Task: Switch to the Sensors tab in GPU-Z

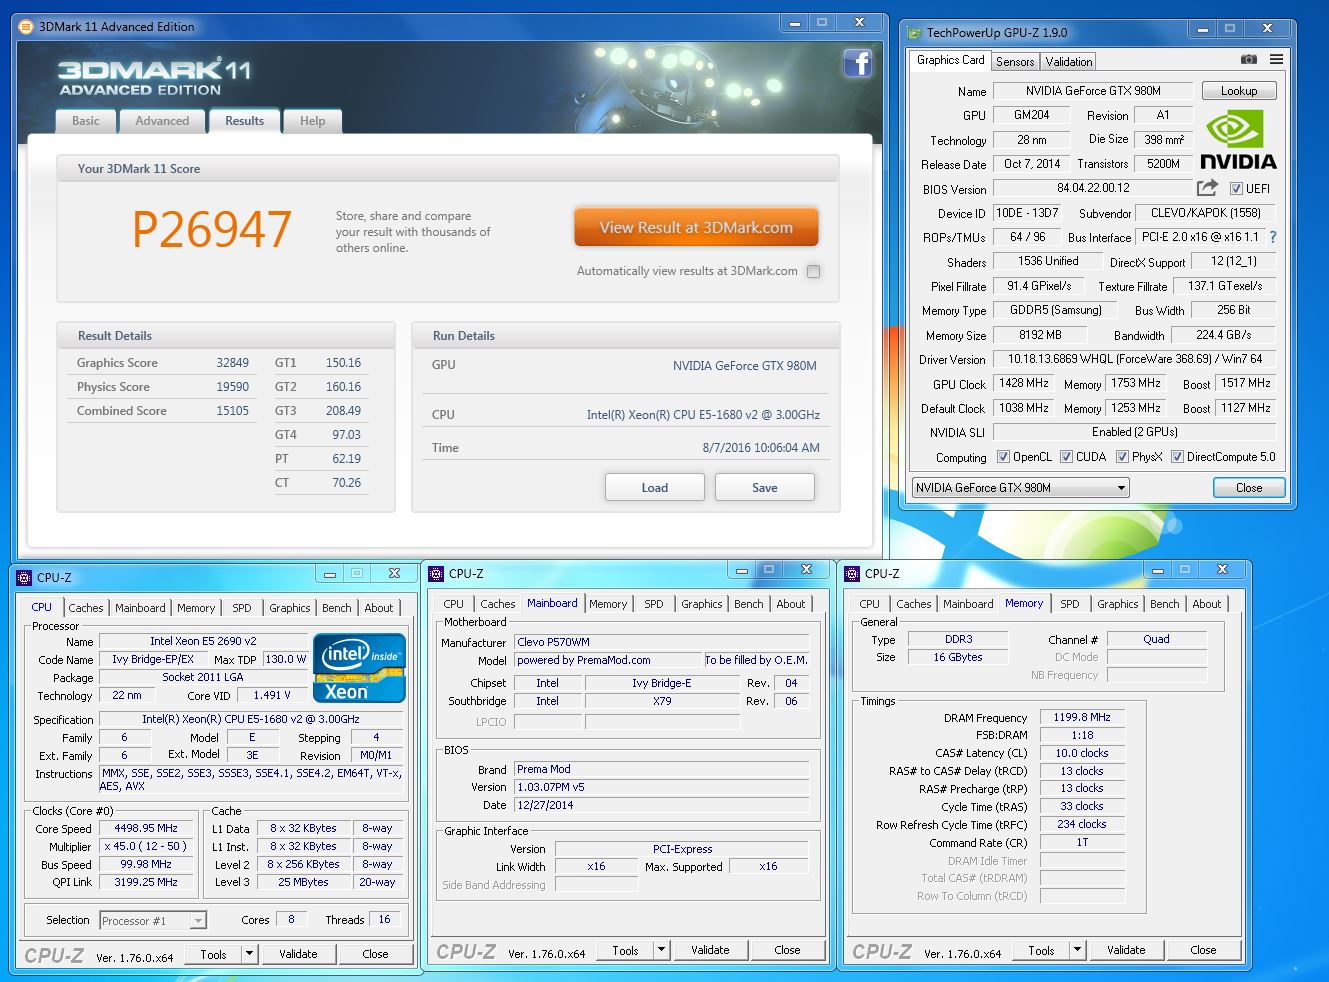Action: pos(1015,62)
